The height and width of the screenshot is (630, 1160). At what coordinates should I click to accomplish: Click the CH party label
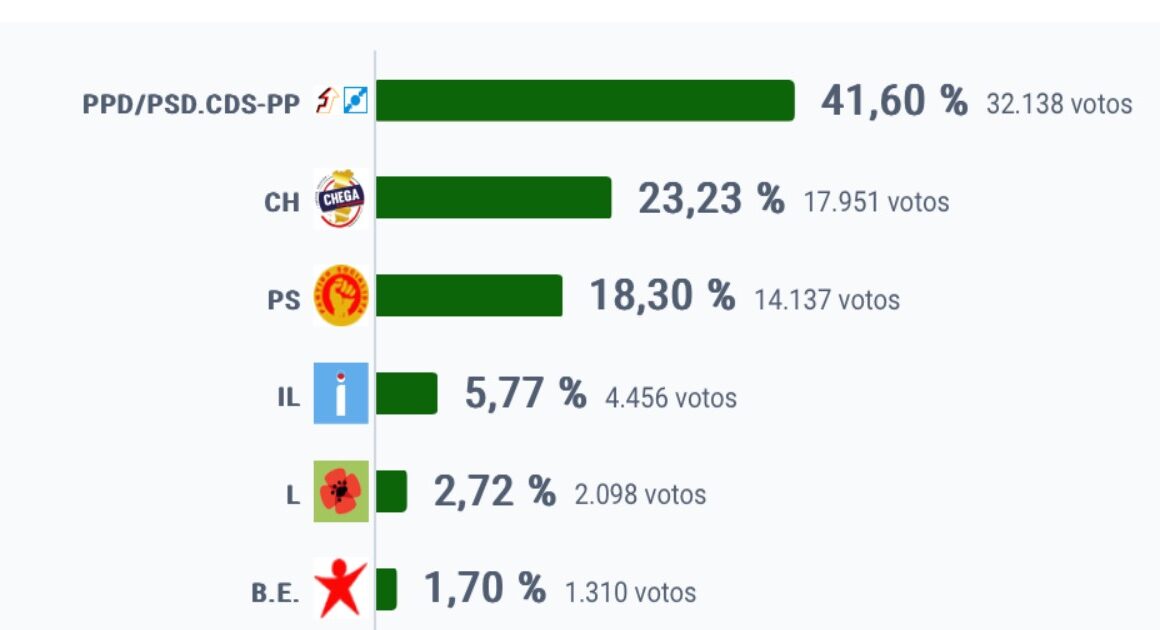pos(282,202)
